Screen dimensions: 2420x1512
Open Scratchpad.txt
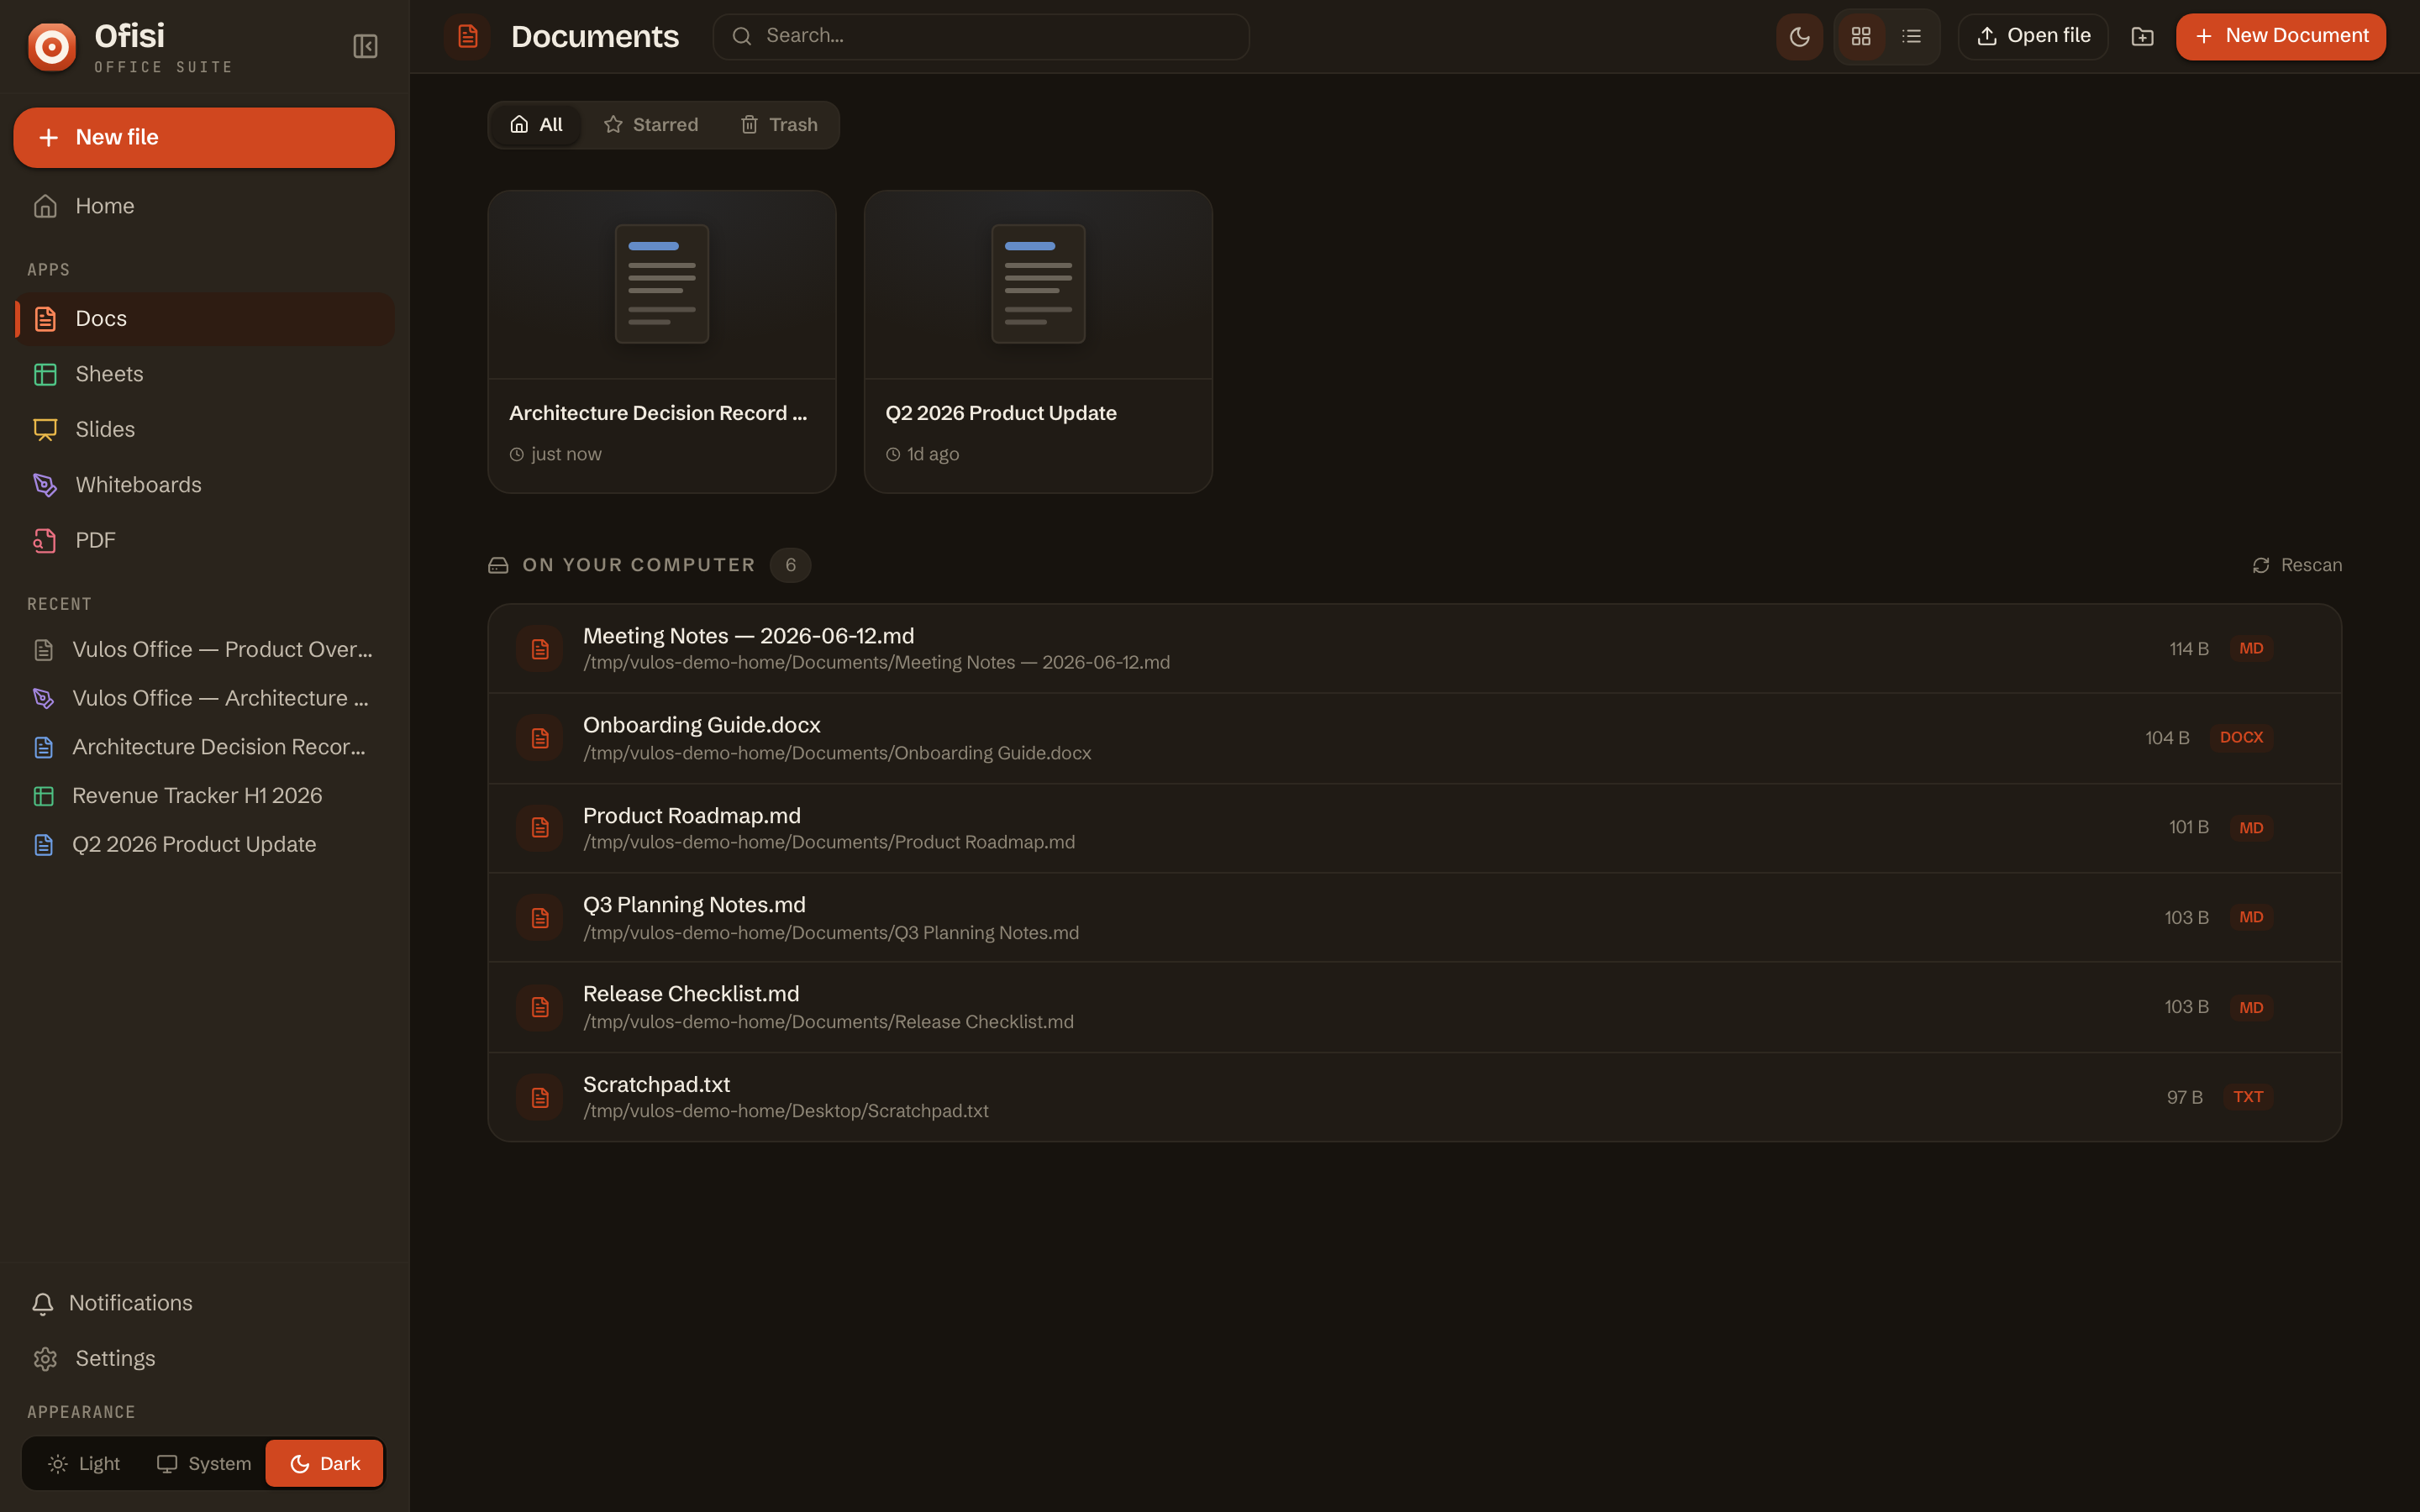pyautogui.click(x=1414, y=1097)
